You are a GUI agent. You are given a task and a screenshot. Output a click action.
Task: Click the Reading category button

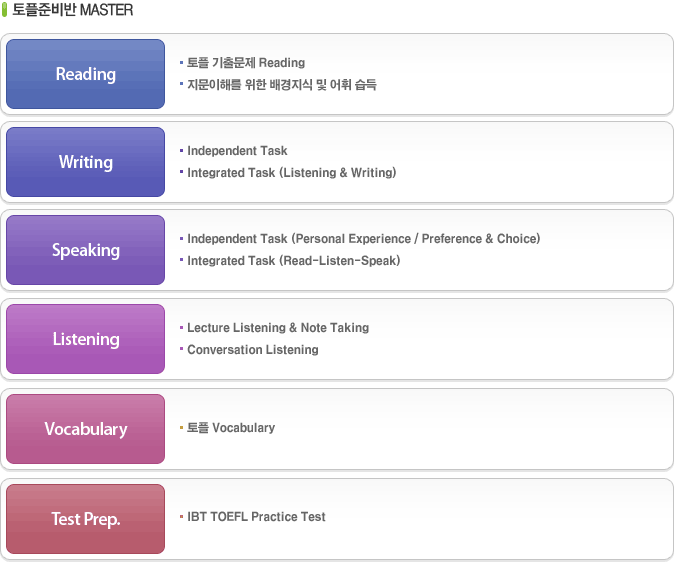click(85, 74)
